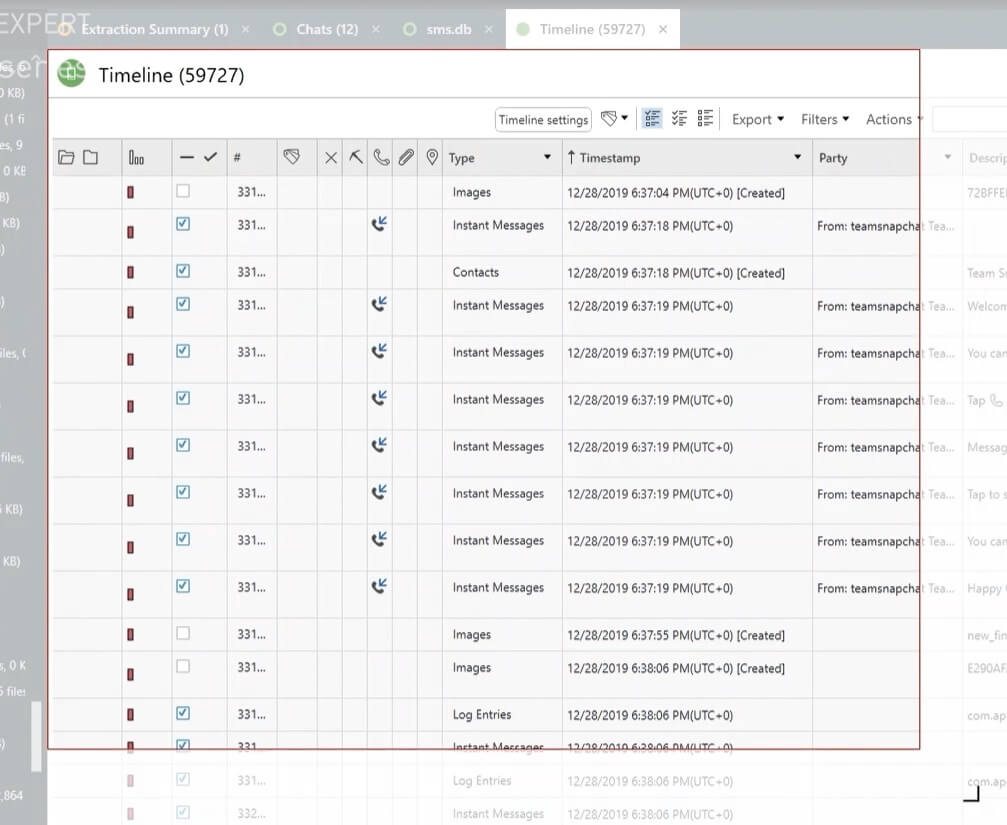Uncheck the Happy message row checkbox
Screen dimensions: 1007x825
pos(183,586)
